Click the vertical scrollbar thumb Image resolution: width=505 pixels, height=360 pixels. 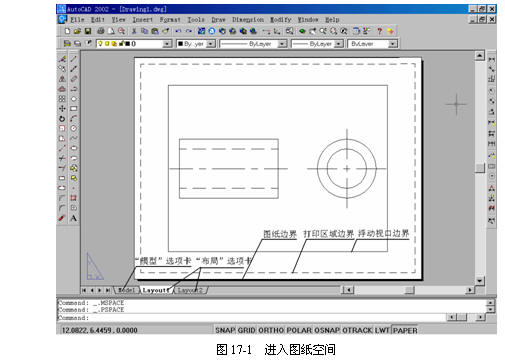pyautogui.click(x=479, y=167)
